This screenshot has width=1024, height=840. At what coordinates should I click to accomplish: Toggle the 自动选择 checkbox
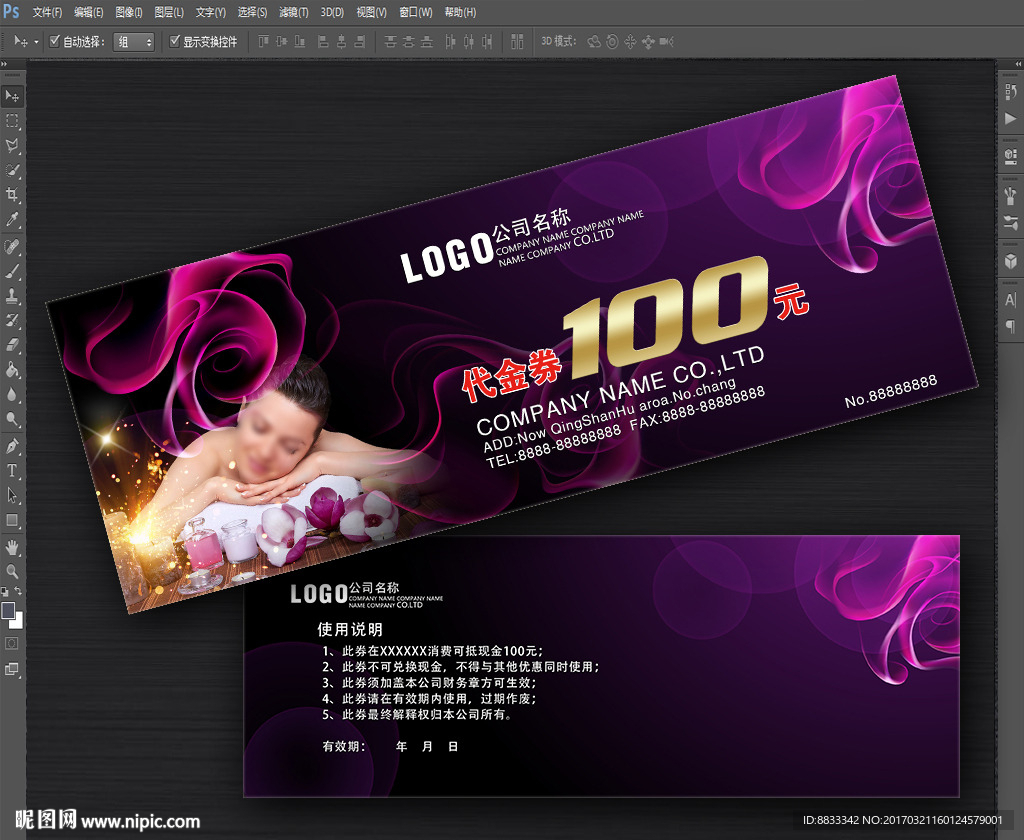point(55,41)
